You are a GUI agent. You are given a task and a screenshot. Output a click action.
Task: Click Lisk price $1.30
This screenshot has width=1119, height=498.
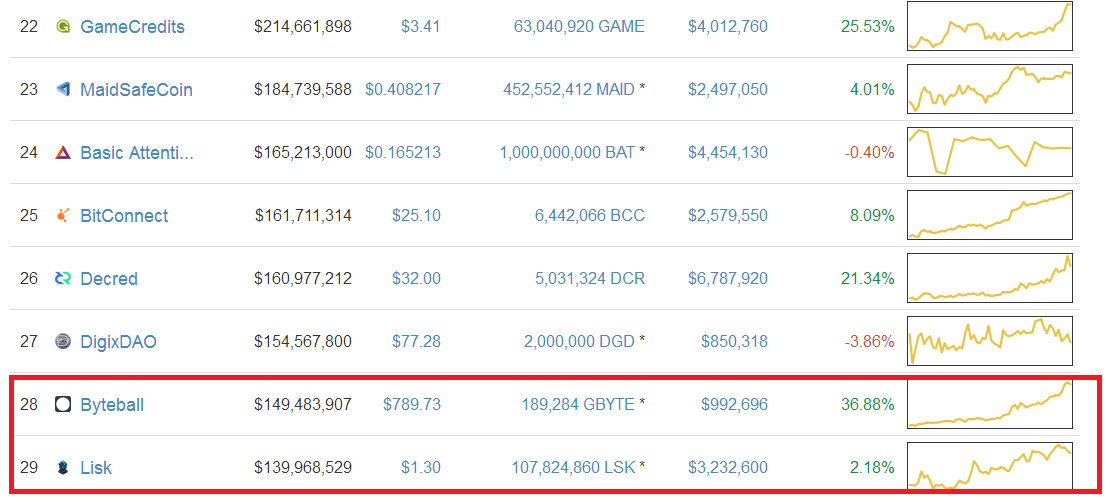coord(420,468)
